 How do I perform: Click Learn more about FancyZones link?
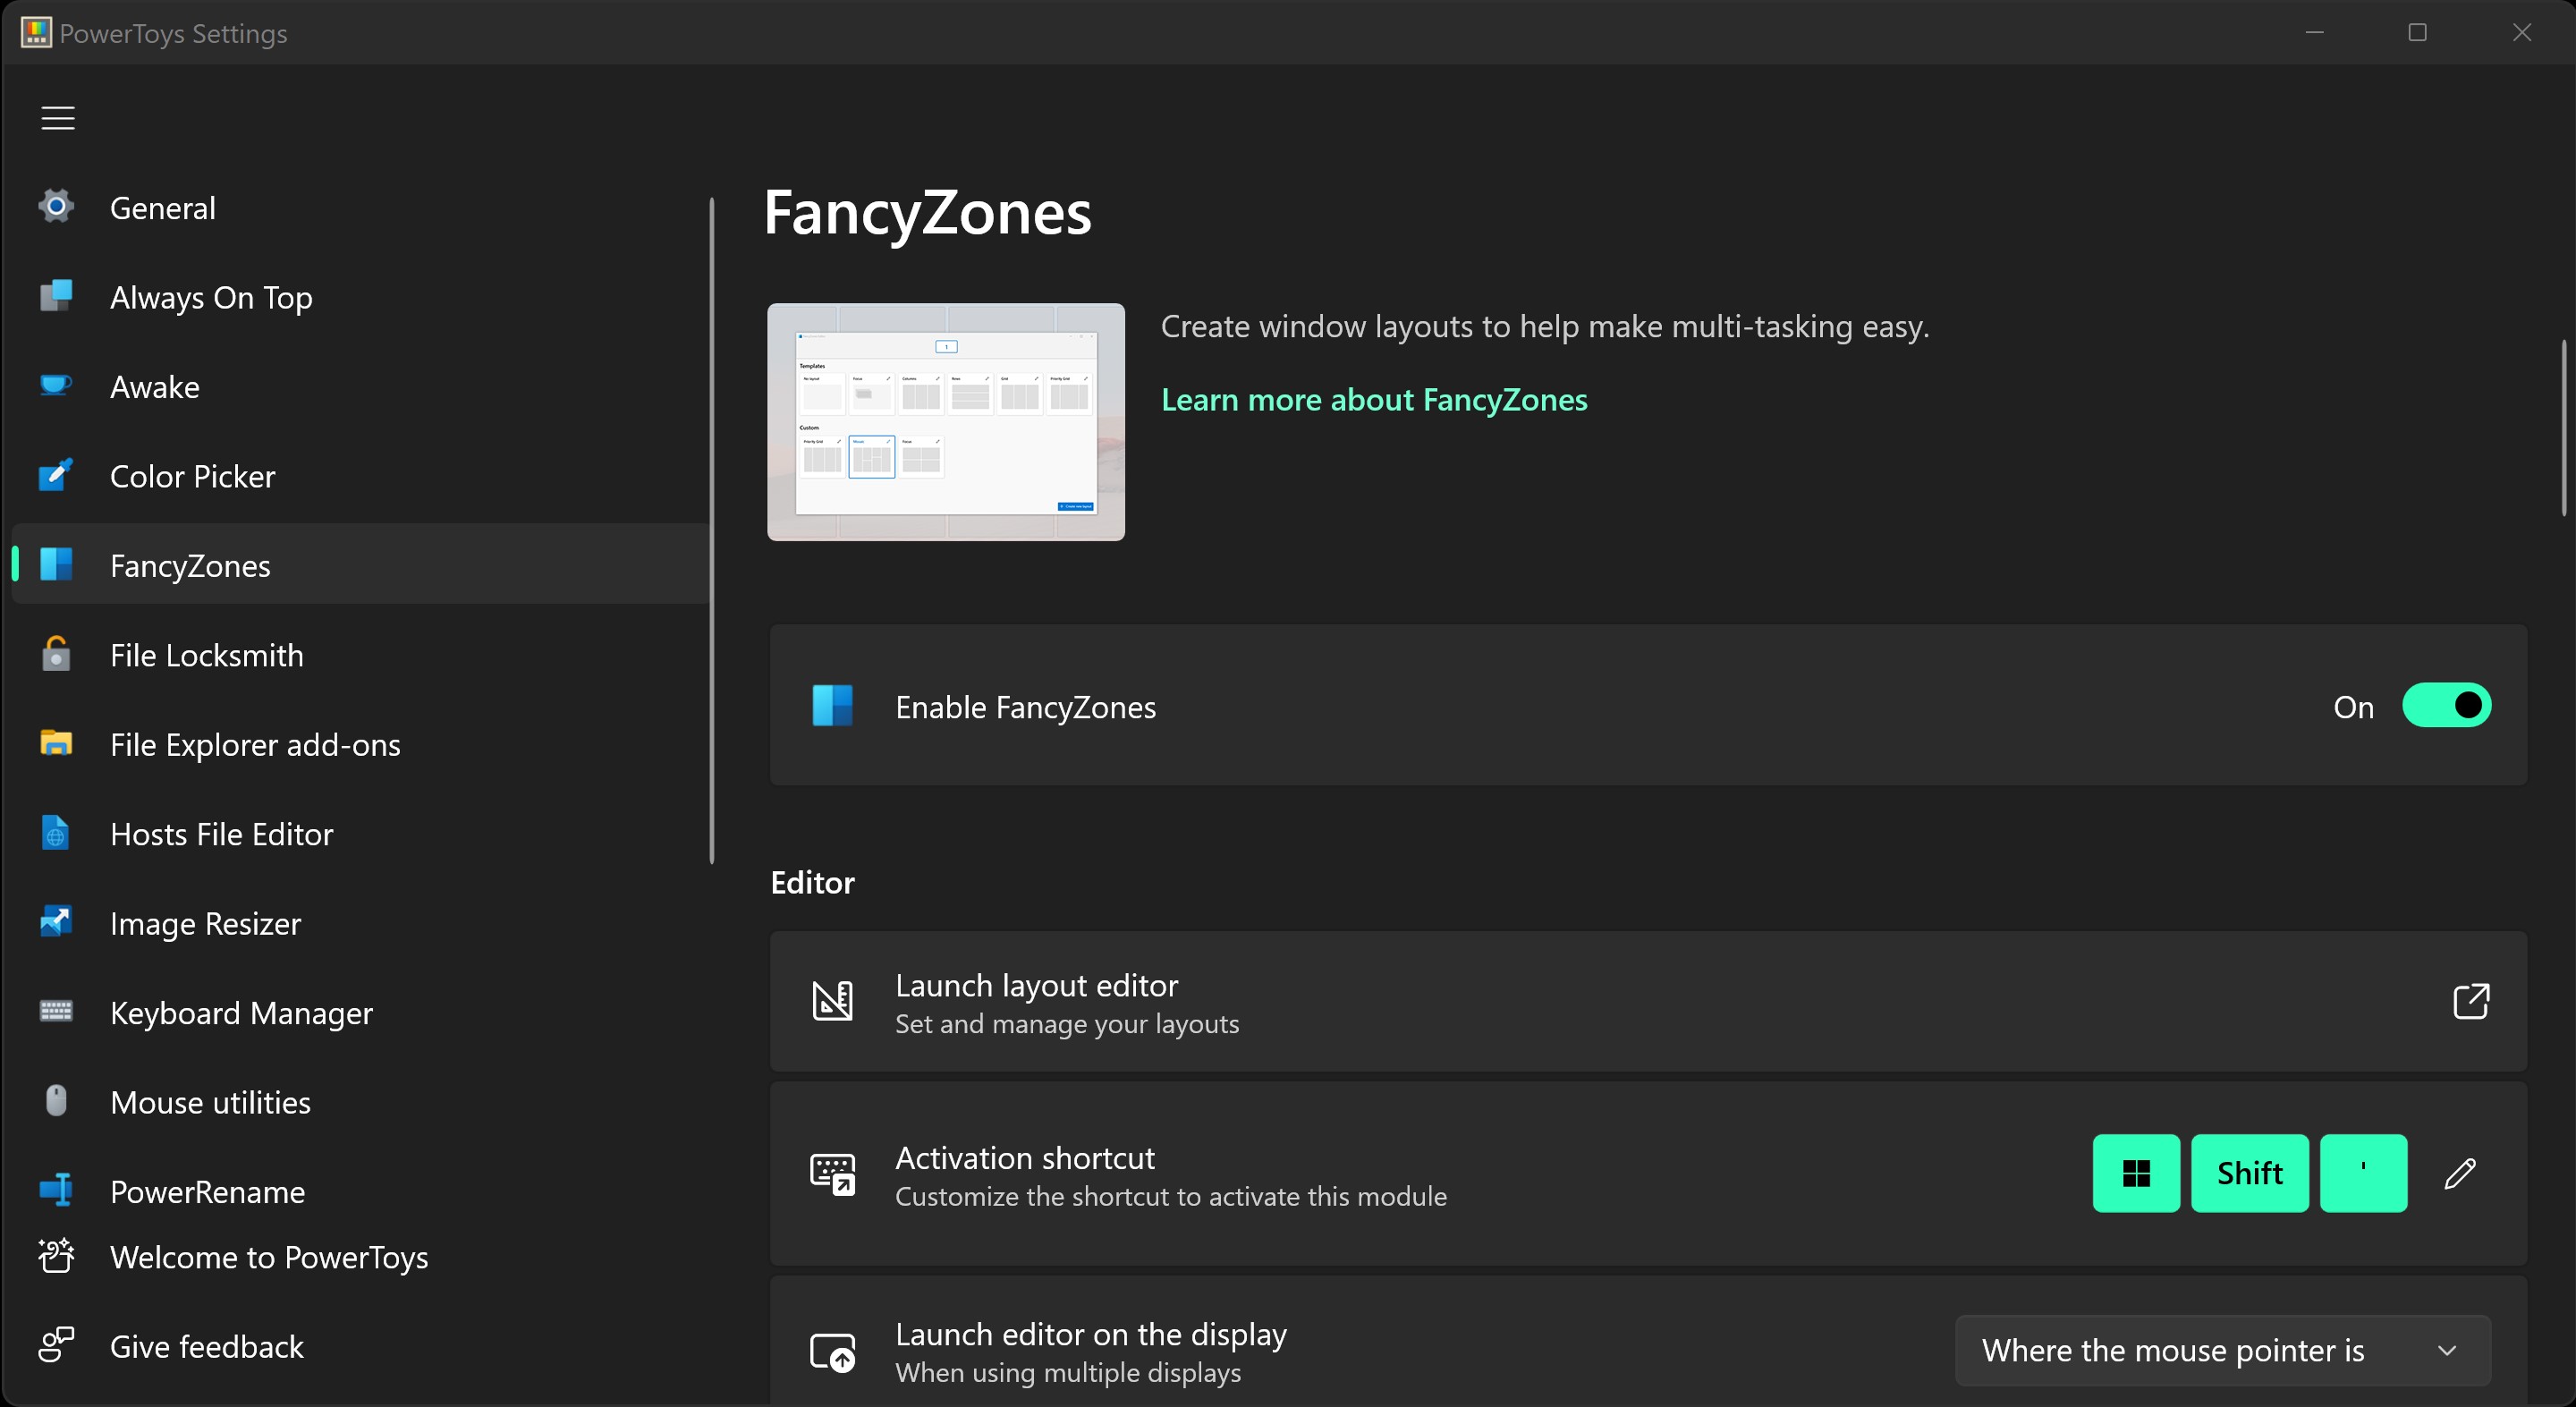pos(1374,399)
